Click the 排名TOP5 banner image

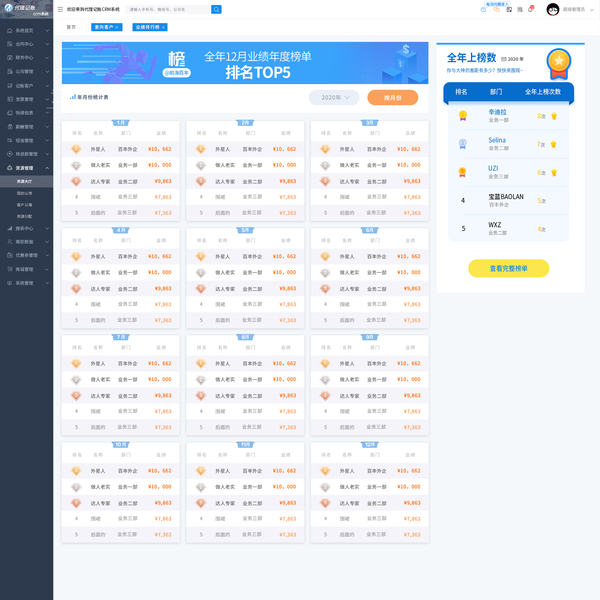tap(245, 63)
